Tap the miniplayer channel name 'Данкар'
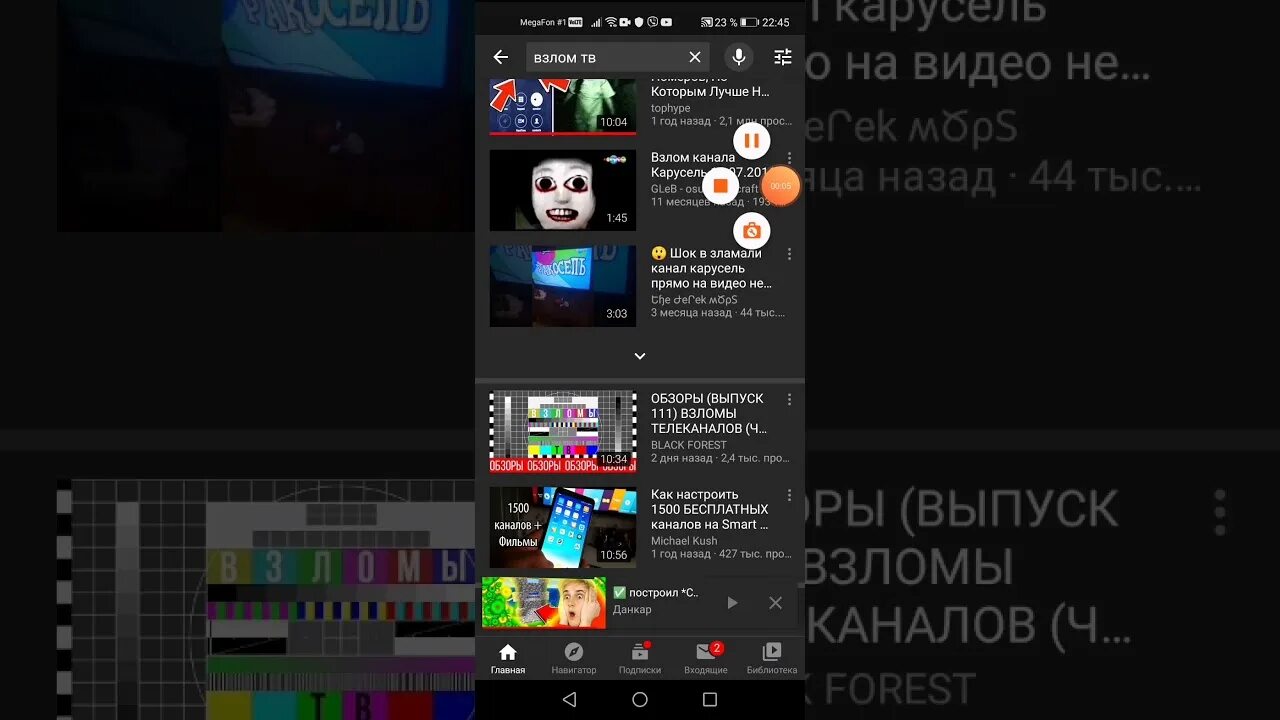This screenshot has width=1280, height=720. coord(632,610)
